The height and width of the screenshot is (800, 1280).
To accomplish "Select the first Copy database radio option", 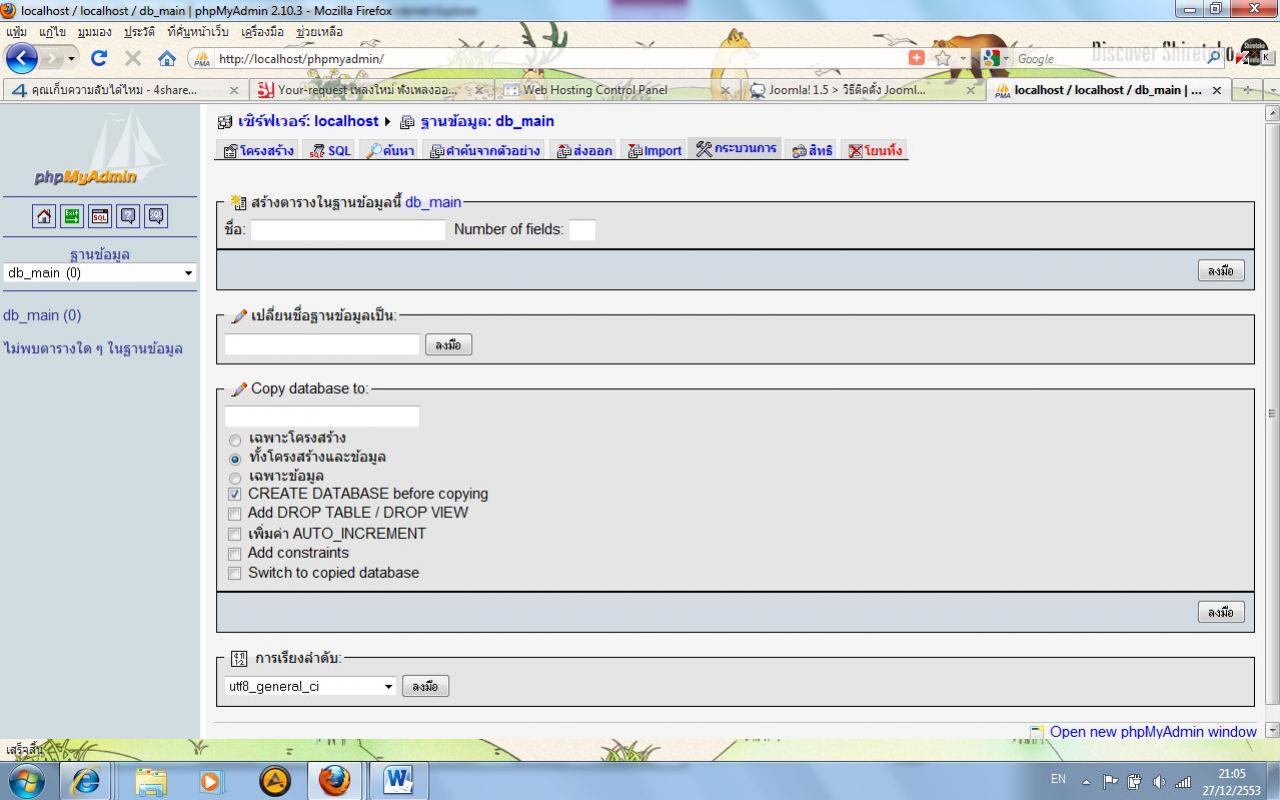I will pos(235,440).
